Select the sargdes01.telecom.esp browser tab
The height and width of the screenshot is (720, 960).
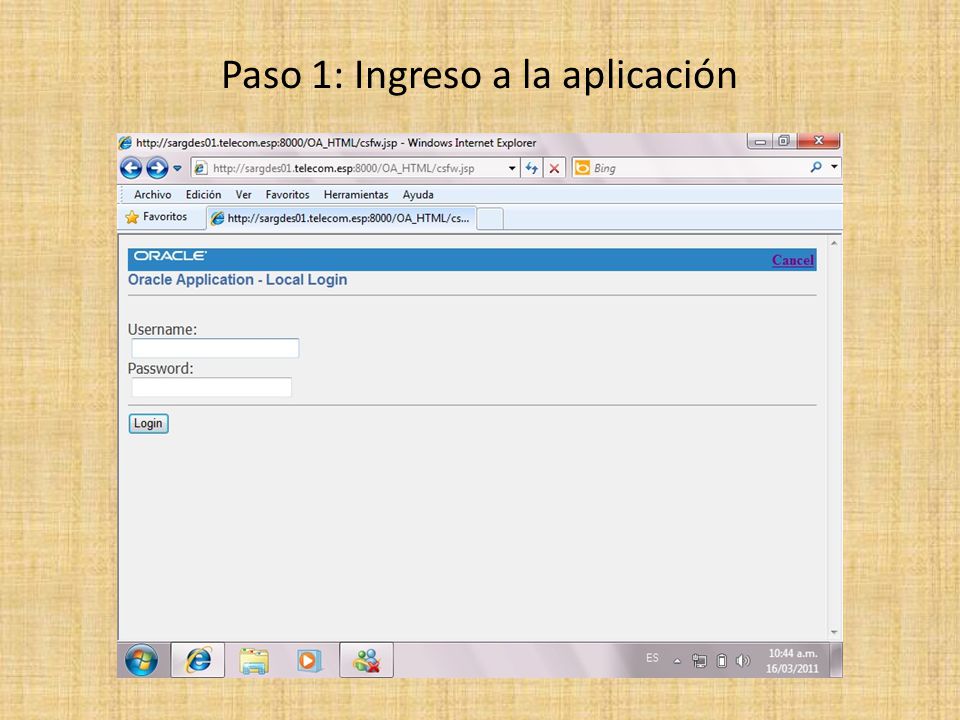340,218
